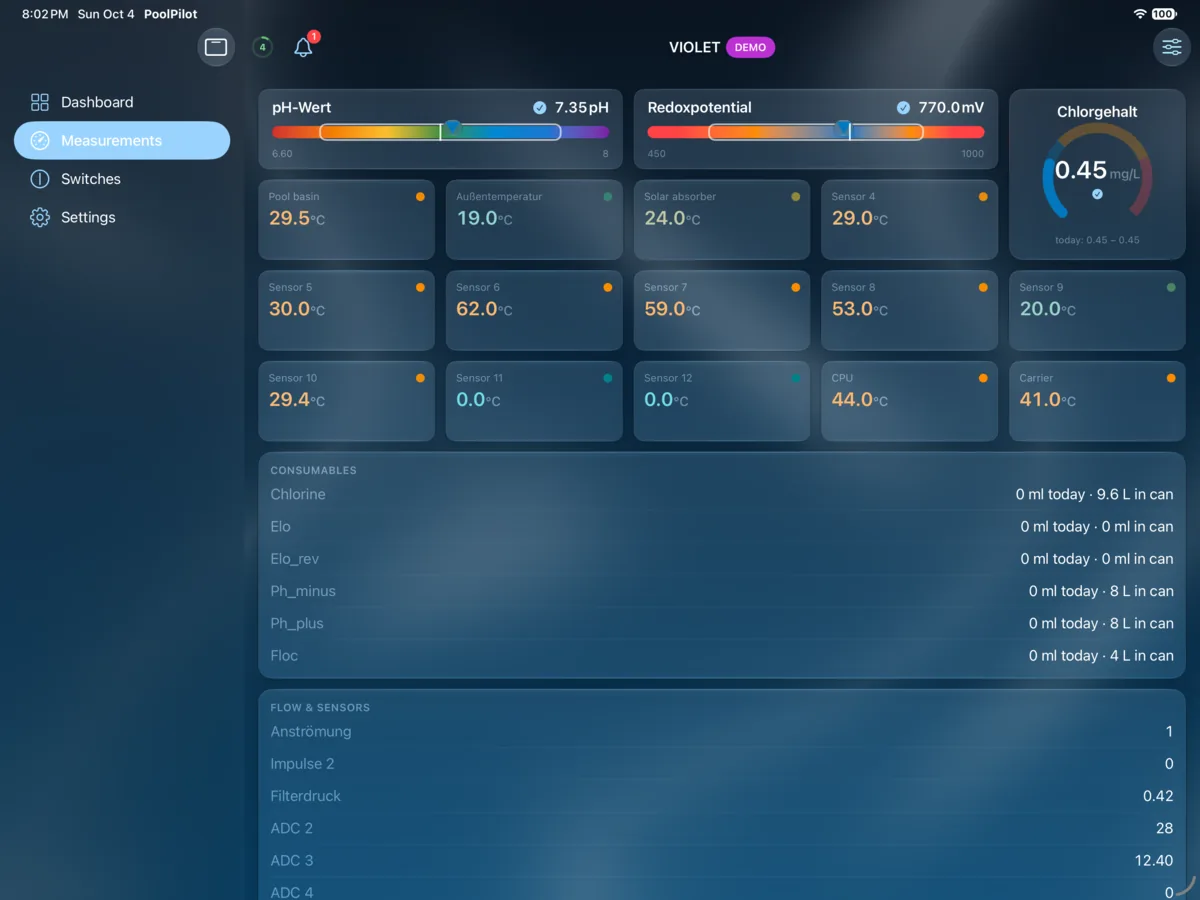
Task: Open the Sensor 11 card
Action: point(534,401)
